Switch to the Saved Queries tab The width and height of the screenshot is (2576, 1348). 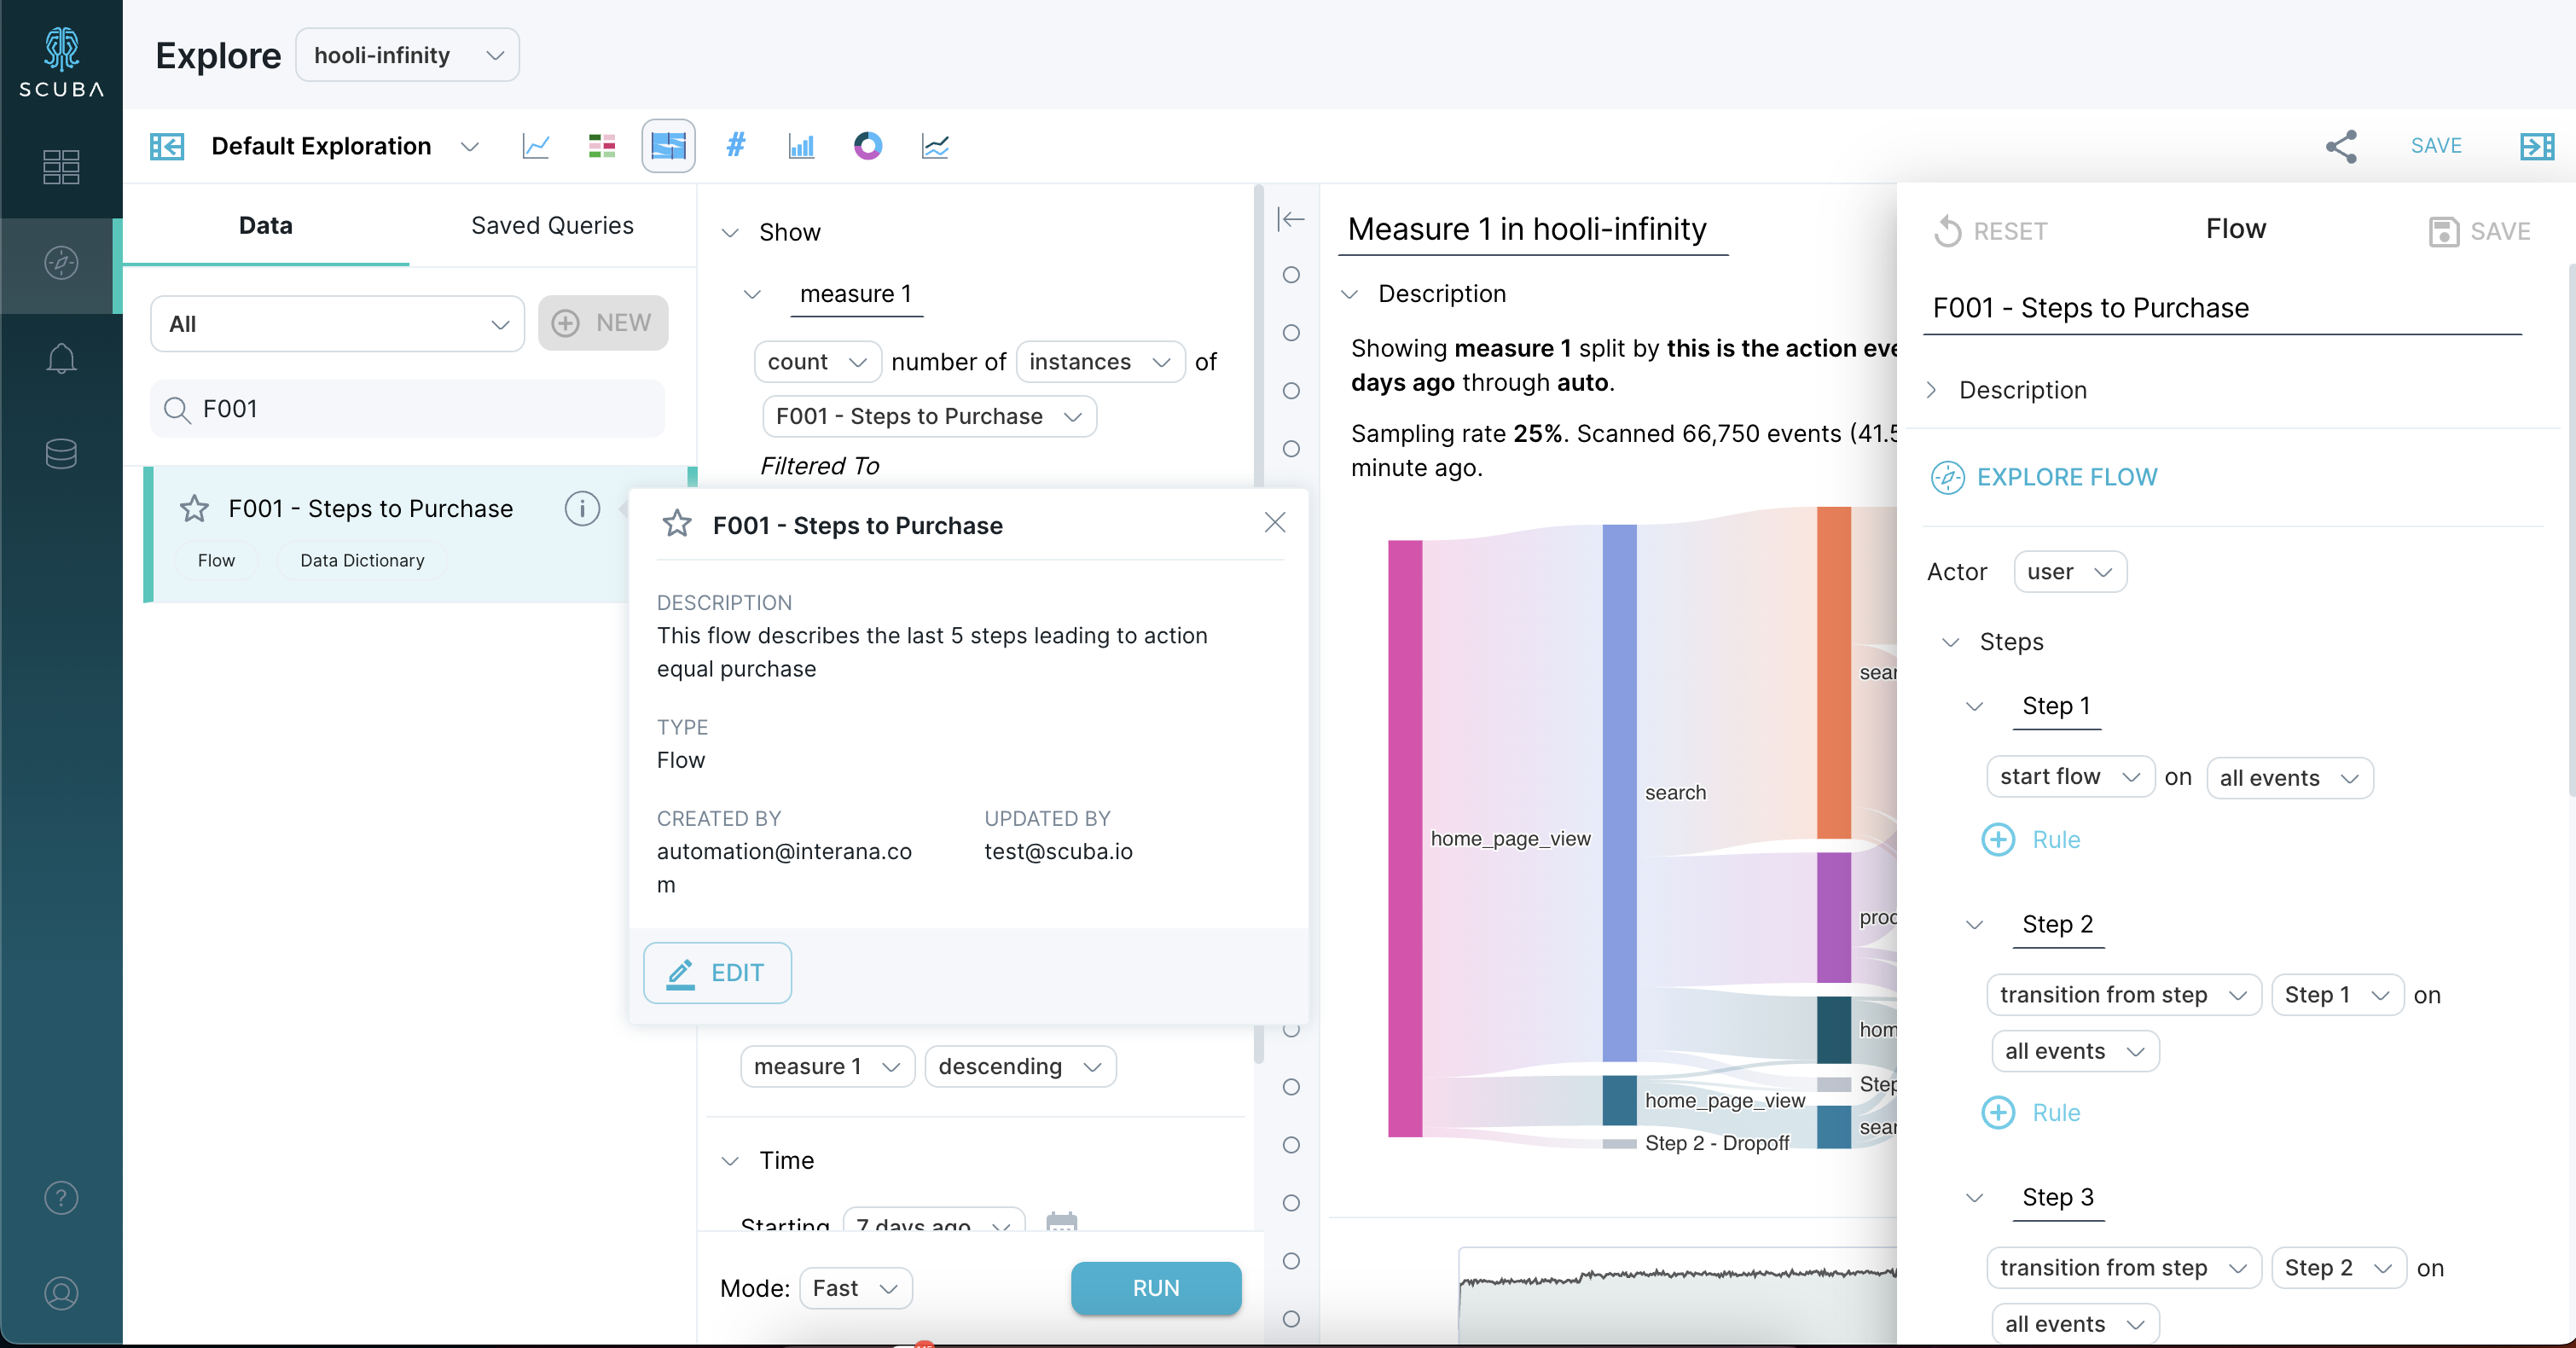tap(552, 226)
